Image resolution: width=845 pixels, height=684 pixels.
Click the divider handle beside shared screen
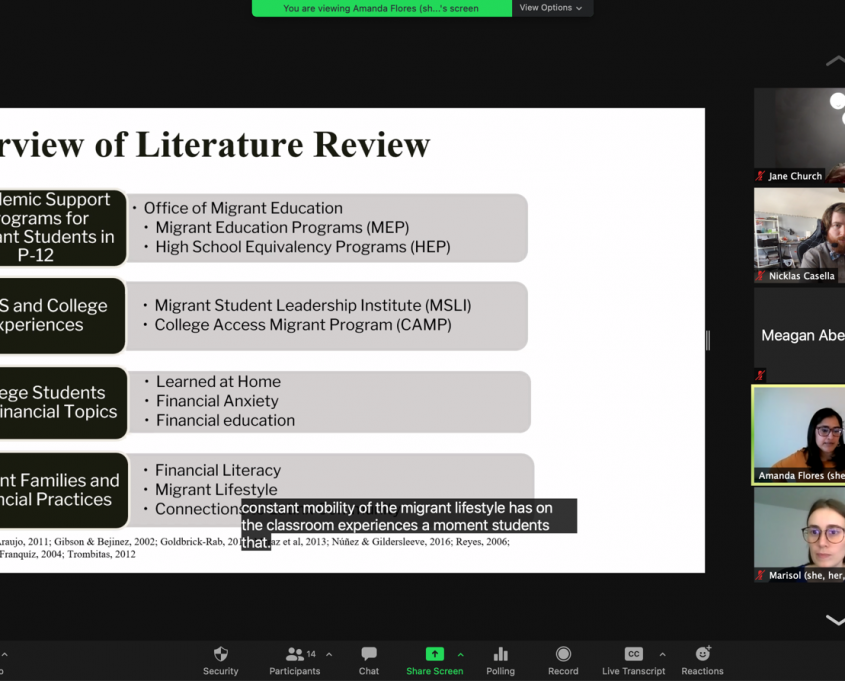pos(708,340)
